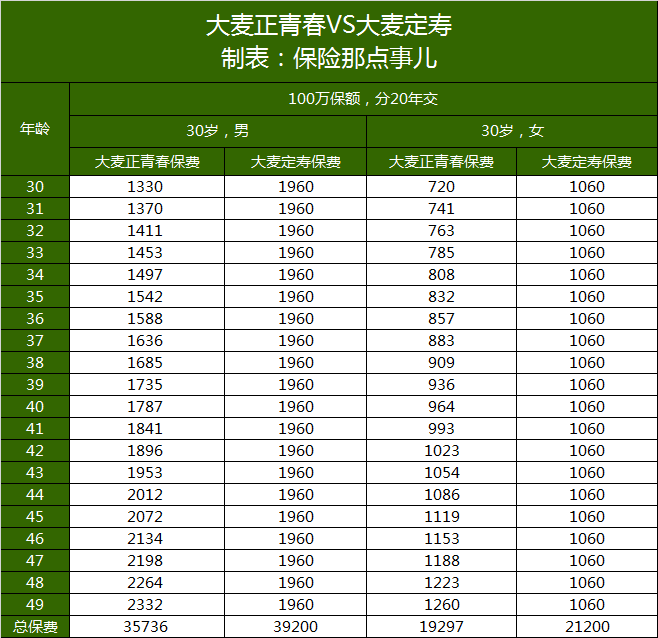Click the total 21200

pos(587,627)
